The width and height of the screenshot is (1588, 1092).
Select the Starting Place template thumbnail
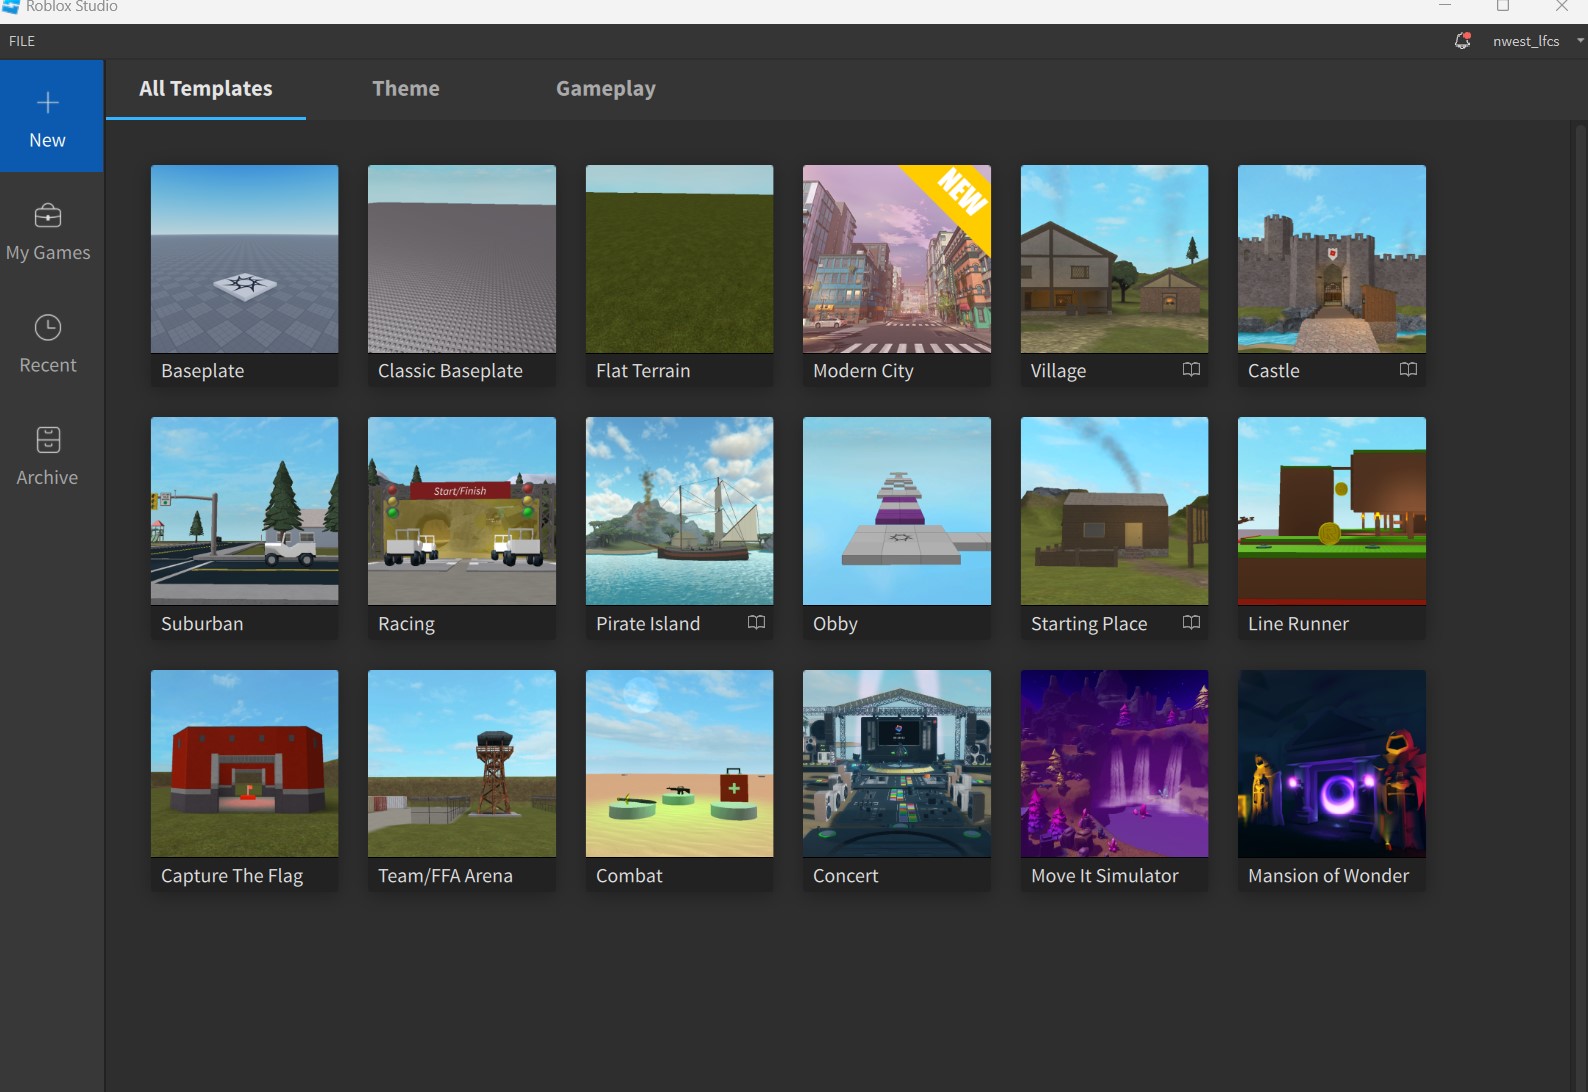pos(1115,511)
